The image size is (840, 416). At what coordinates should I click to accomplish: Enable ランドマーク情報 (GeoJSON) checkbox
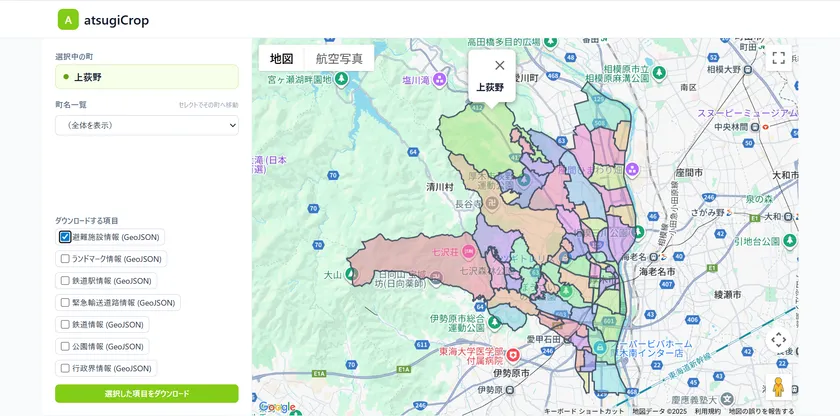tap(65, 259)
